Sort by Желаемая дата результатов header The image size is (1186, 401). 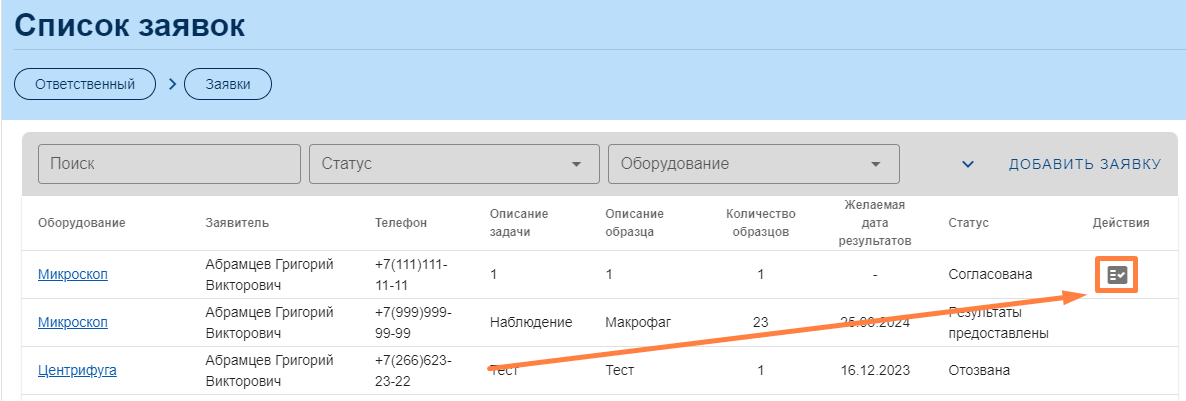[x=875, y=222]
